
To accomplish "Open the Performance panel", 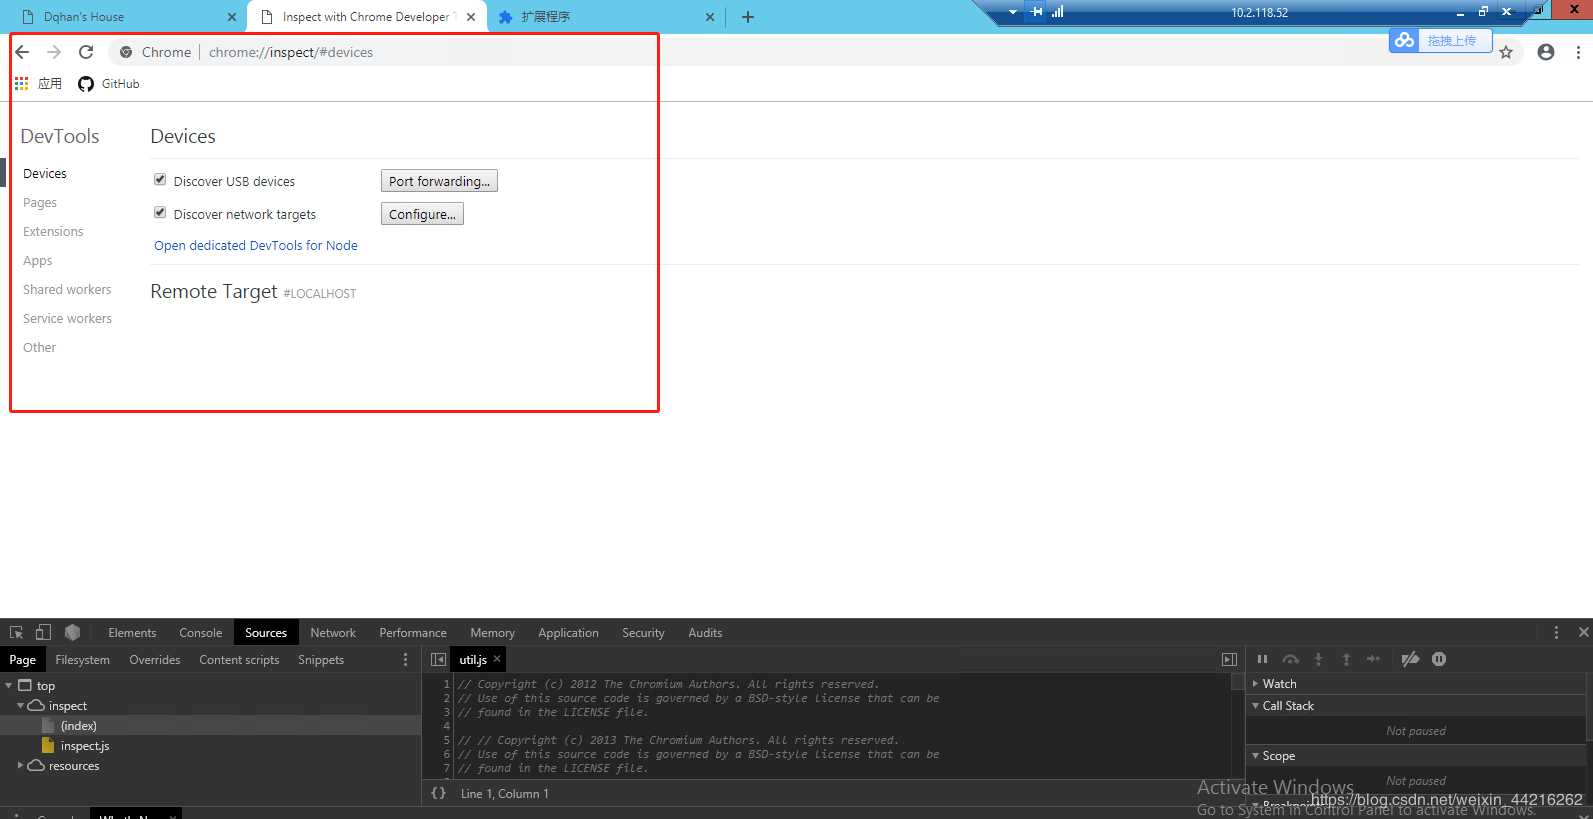I will 413,633.
